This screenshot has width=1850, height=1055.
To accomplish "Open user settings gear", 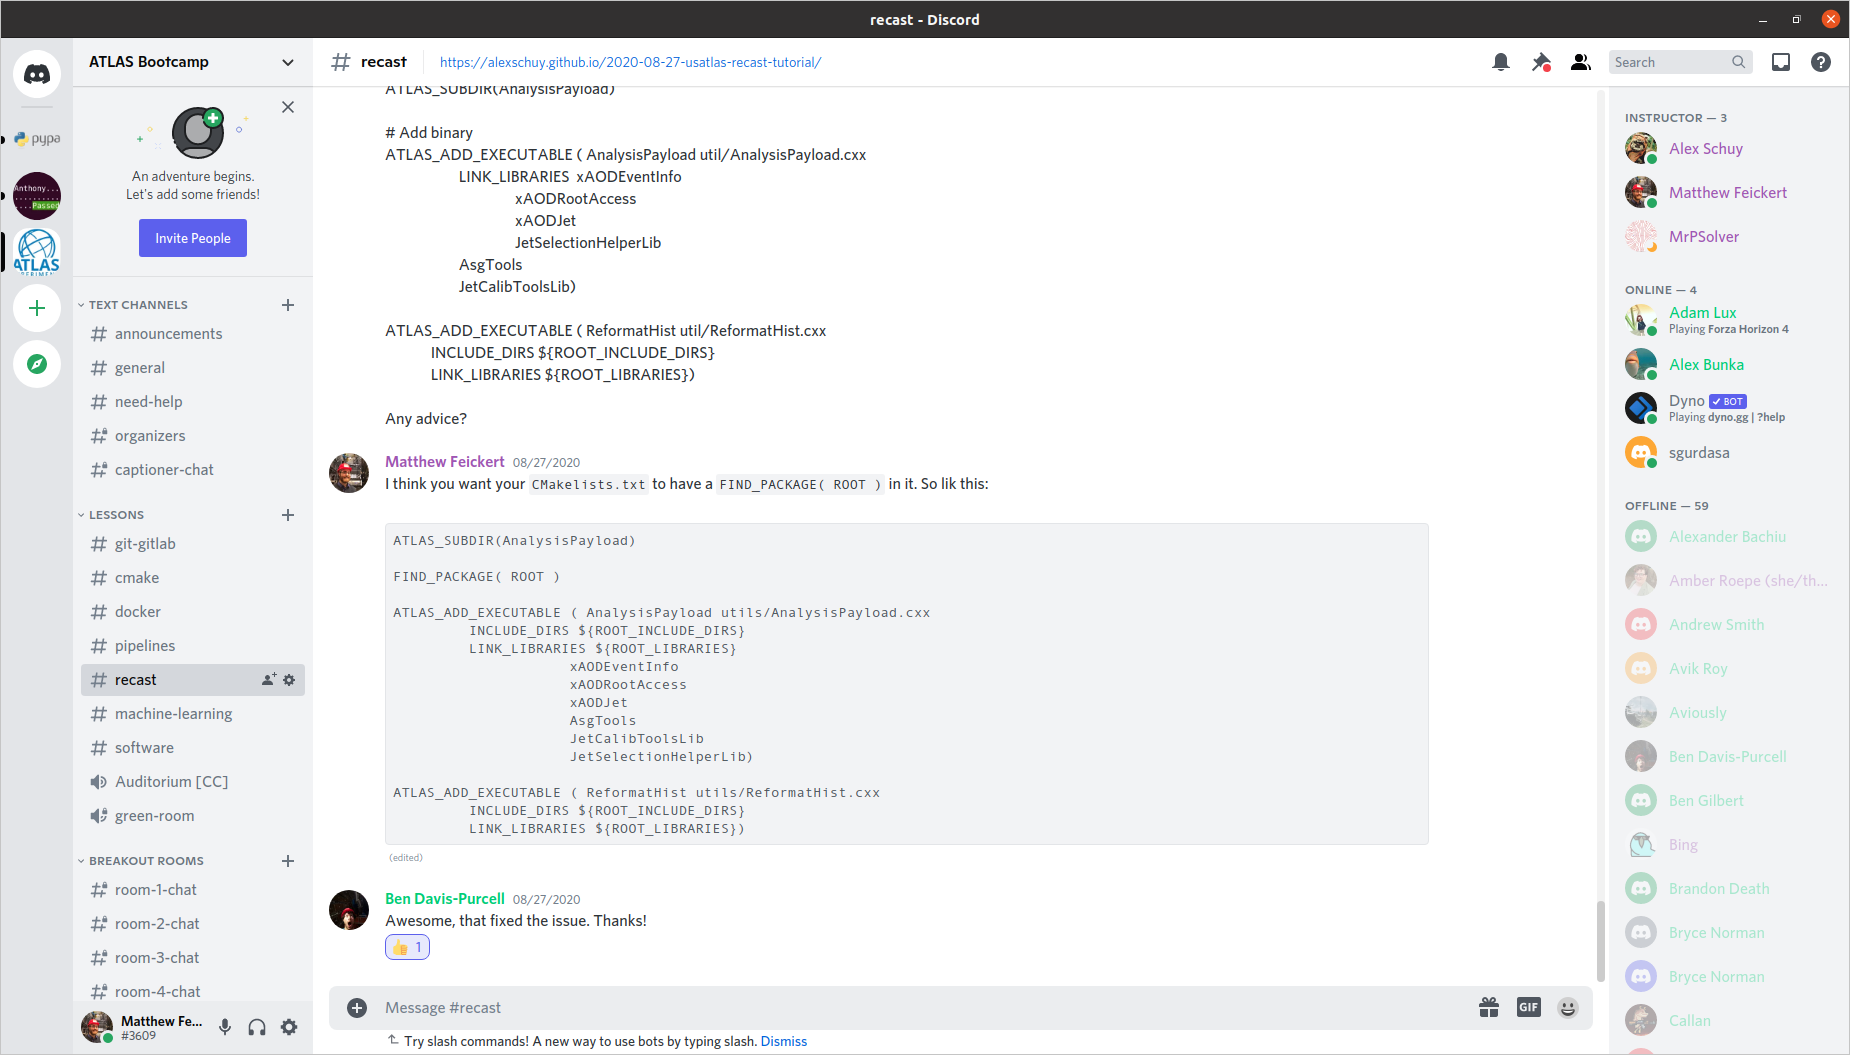I will pyautogui.click(x=289, y=1027).
